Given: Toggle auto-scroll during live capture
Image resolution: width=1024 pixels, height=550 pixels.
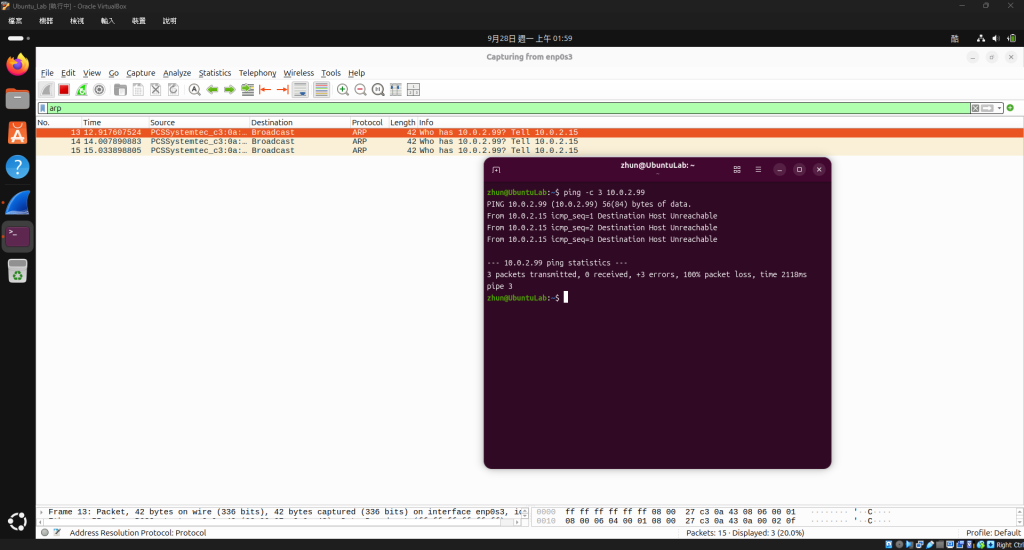Looking at the screenshot, I should point(300,89).
